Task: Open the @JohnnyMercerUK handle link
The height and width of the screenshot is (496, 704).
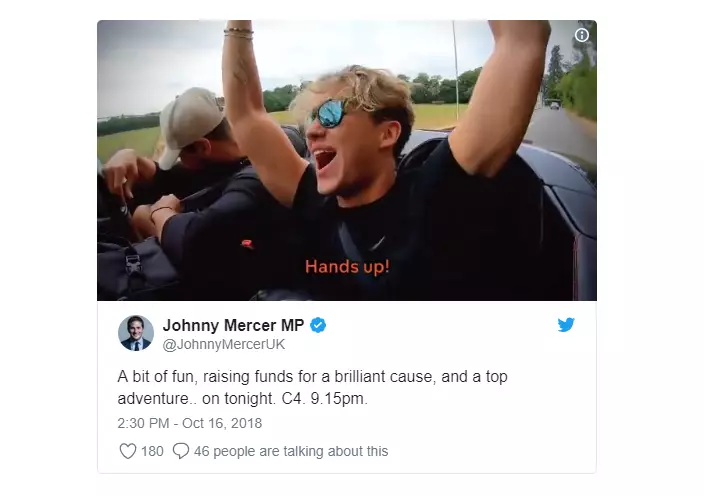Action: pos(224,344)
